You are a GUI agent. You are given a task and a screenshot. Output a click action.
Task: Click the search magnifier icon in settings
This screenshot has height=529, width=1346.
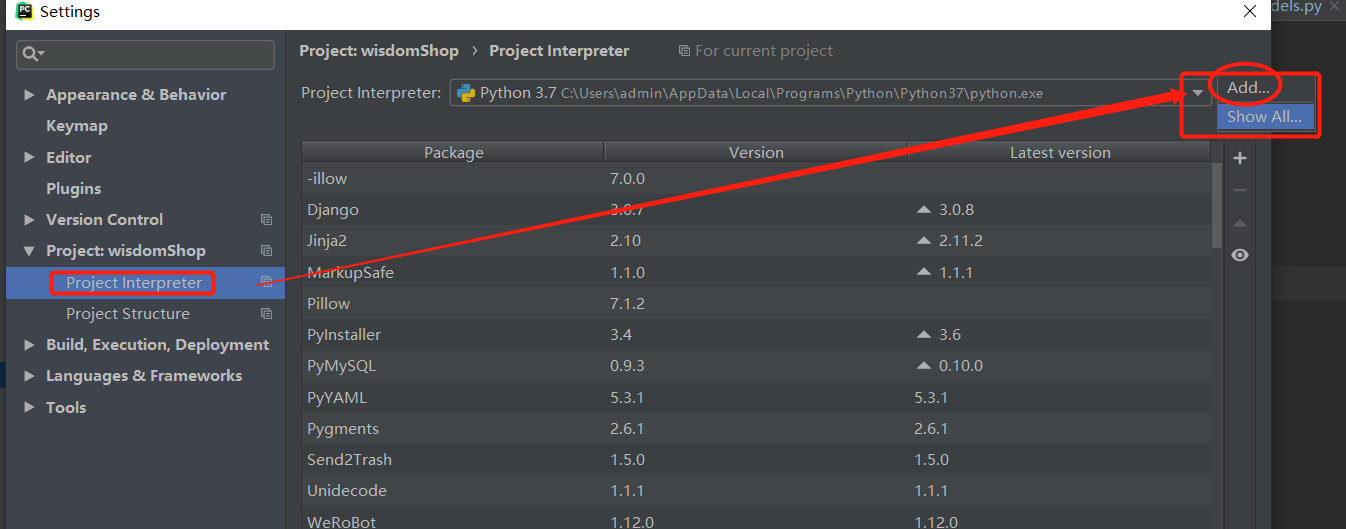pos(32,54)
